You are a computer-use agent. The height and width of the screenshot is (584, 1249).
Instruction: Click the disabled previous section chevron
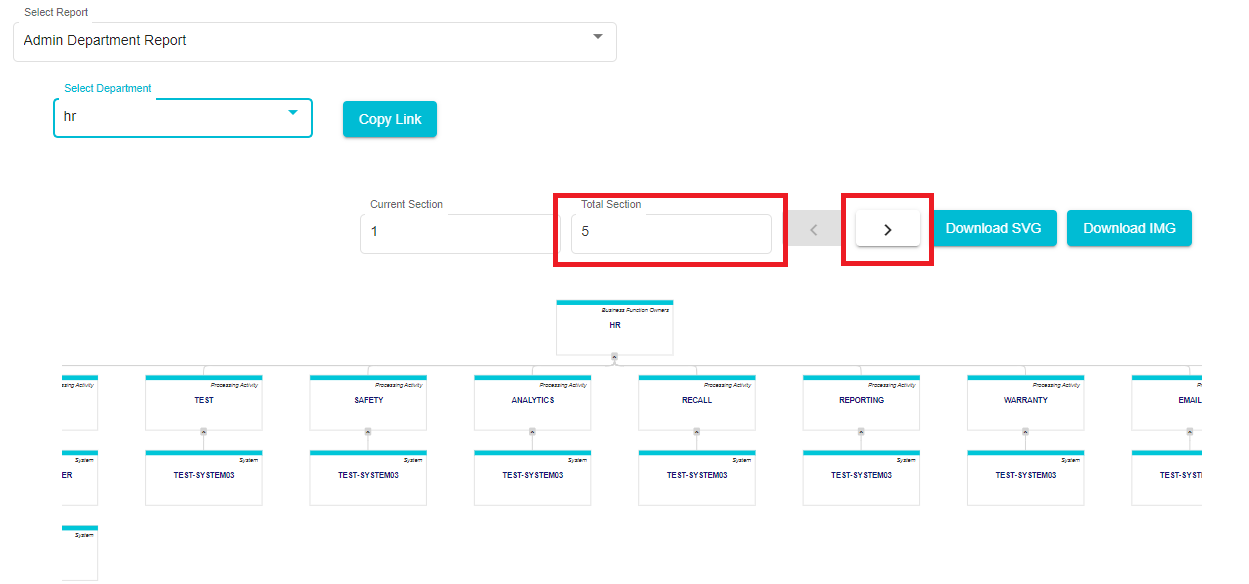(x=814, y=229)
